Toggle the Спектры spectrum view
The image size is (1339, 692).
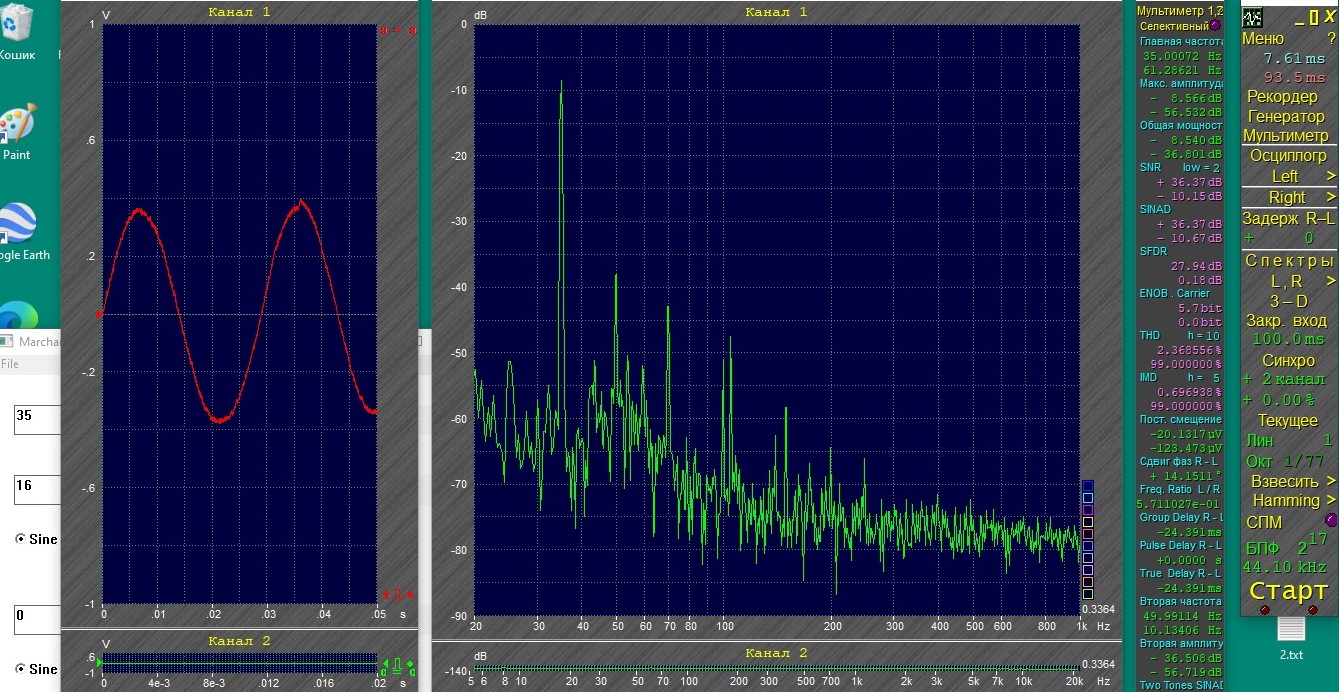[1290, 261]
